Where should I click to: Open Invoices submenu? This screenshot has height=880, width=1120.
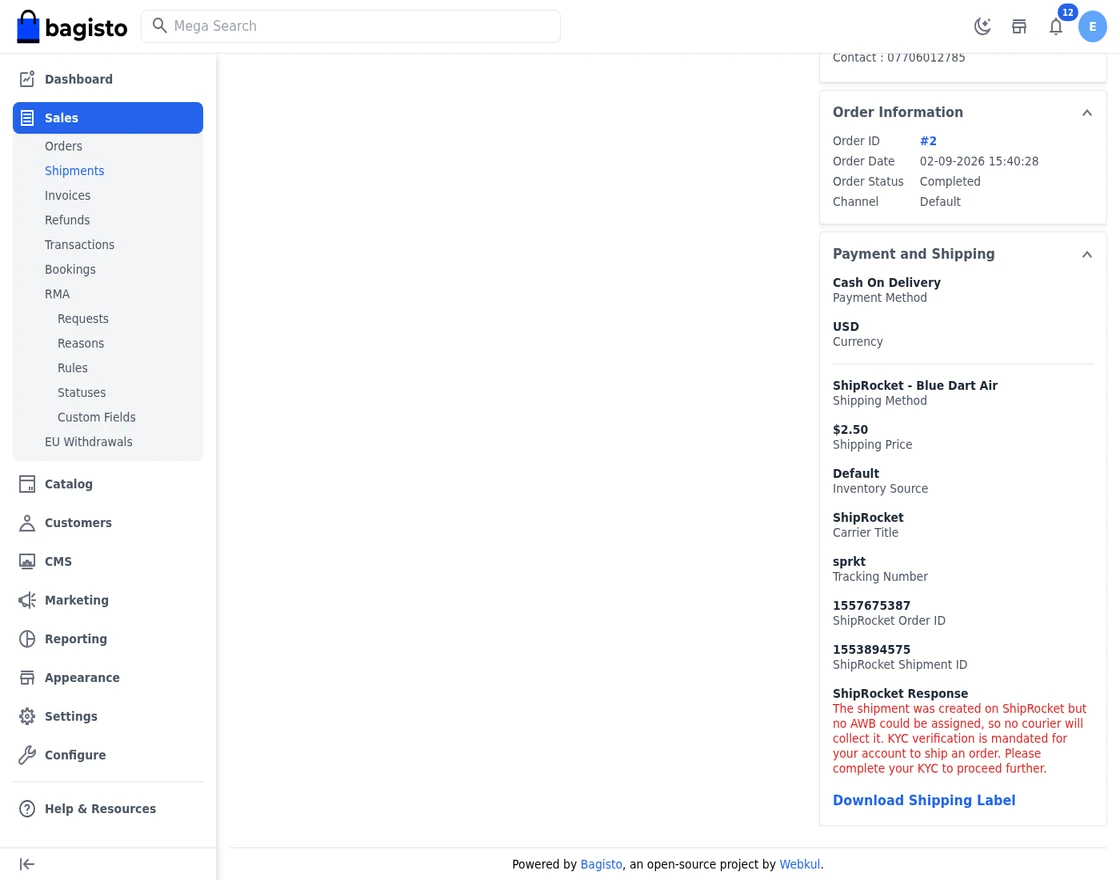pyautogui.click(x=67, y=195)
